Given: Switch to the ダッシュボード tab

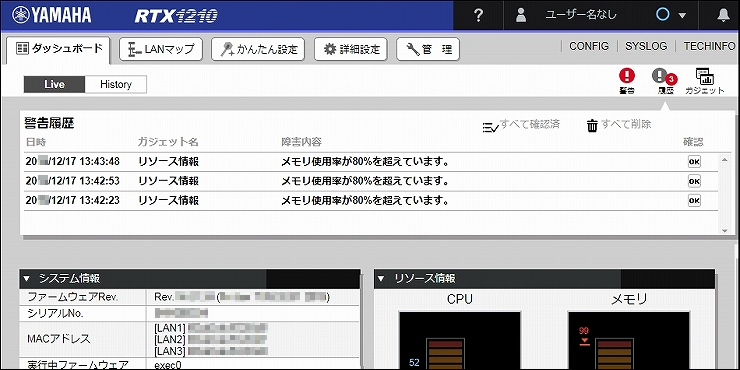Looking at the screenshot, I should [58, 49].
